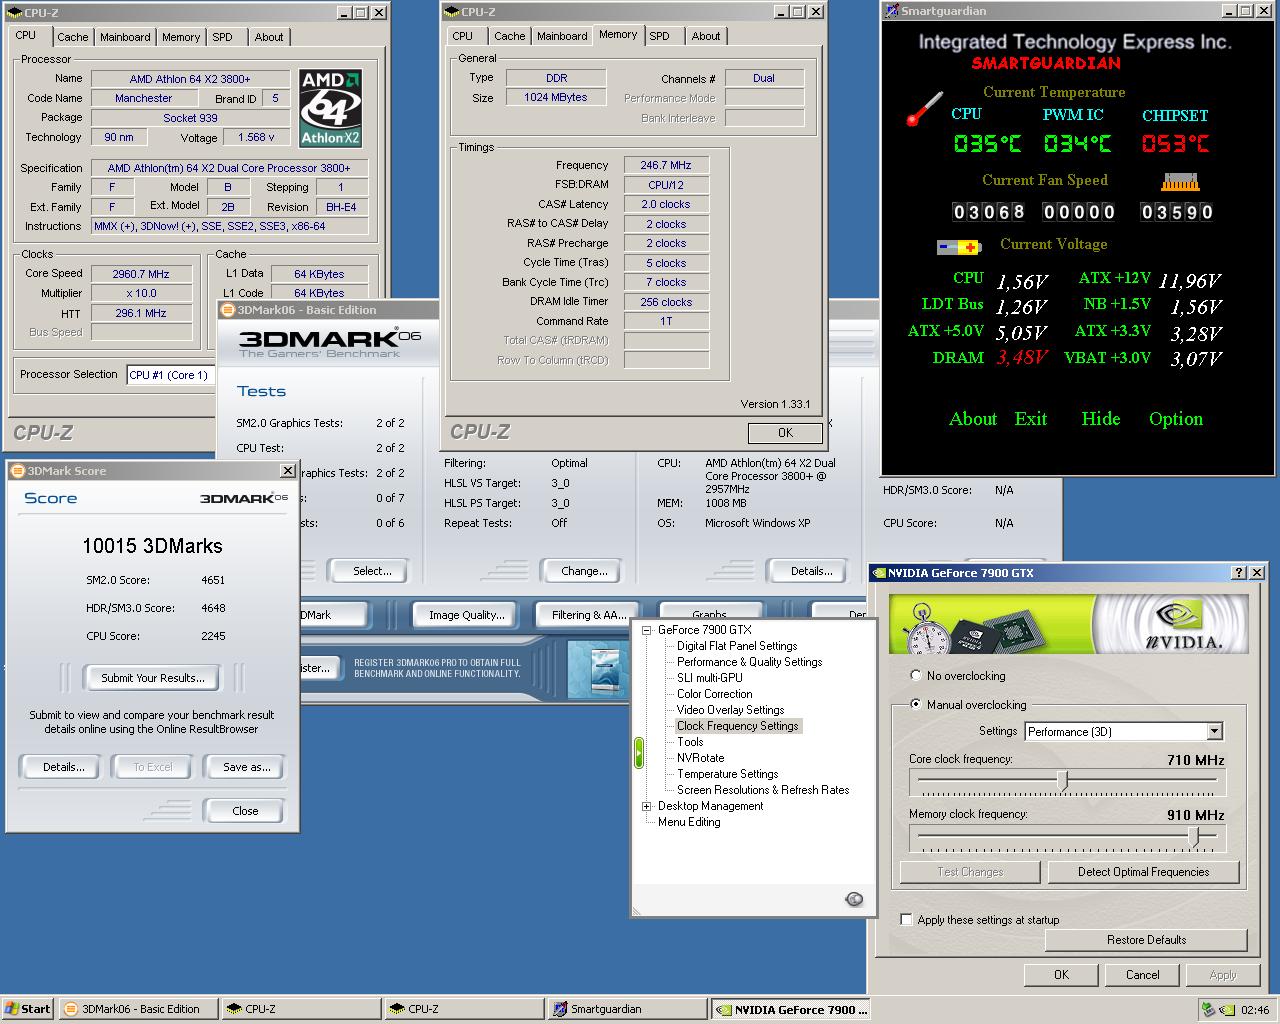Select Temperature Settings tree item
The width and height of the screenshot is (1280, 1024).
pyautogui.click(x=728, y=774)
